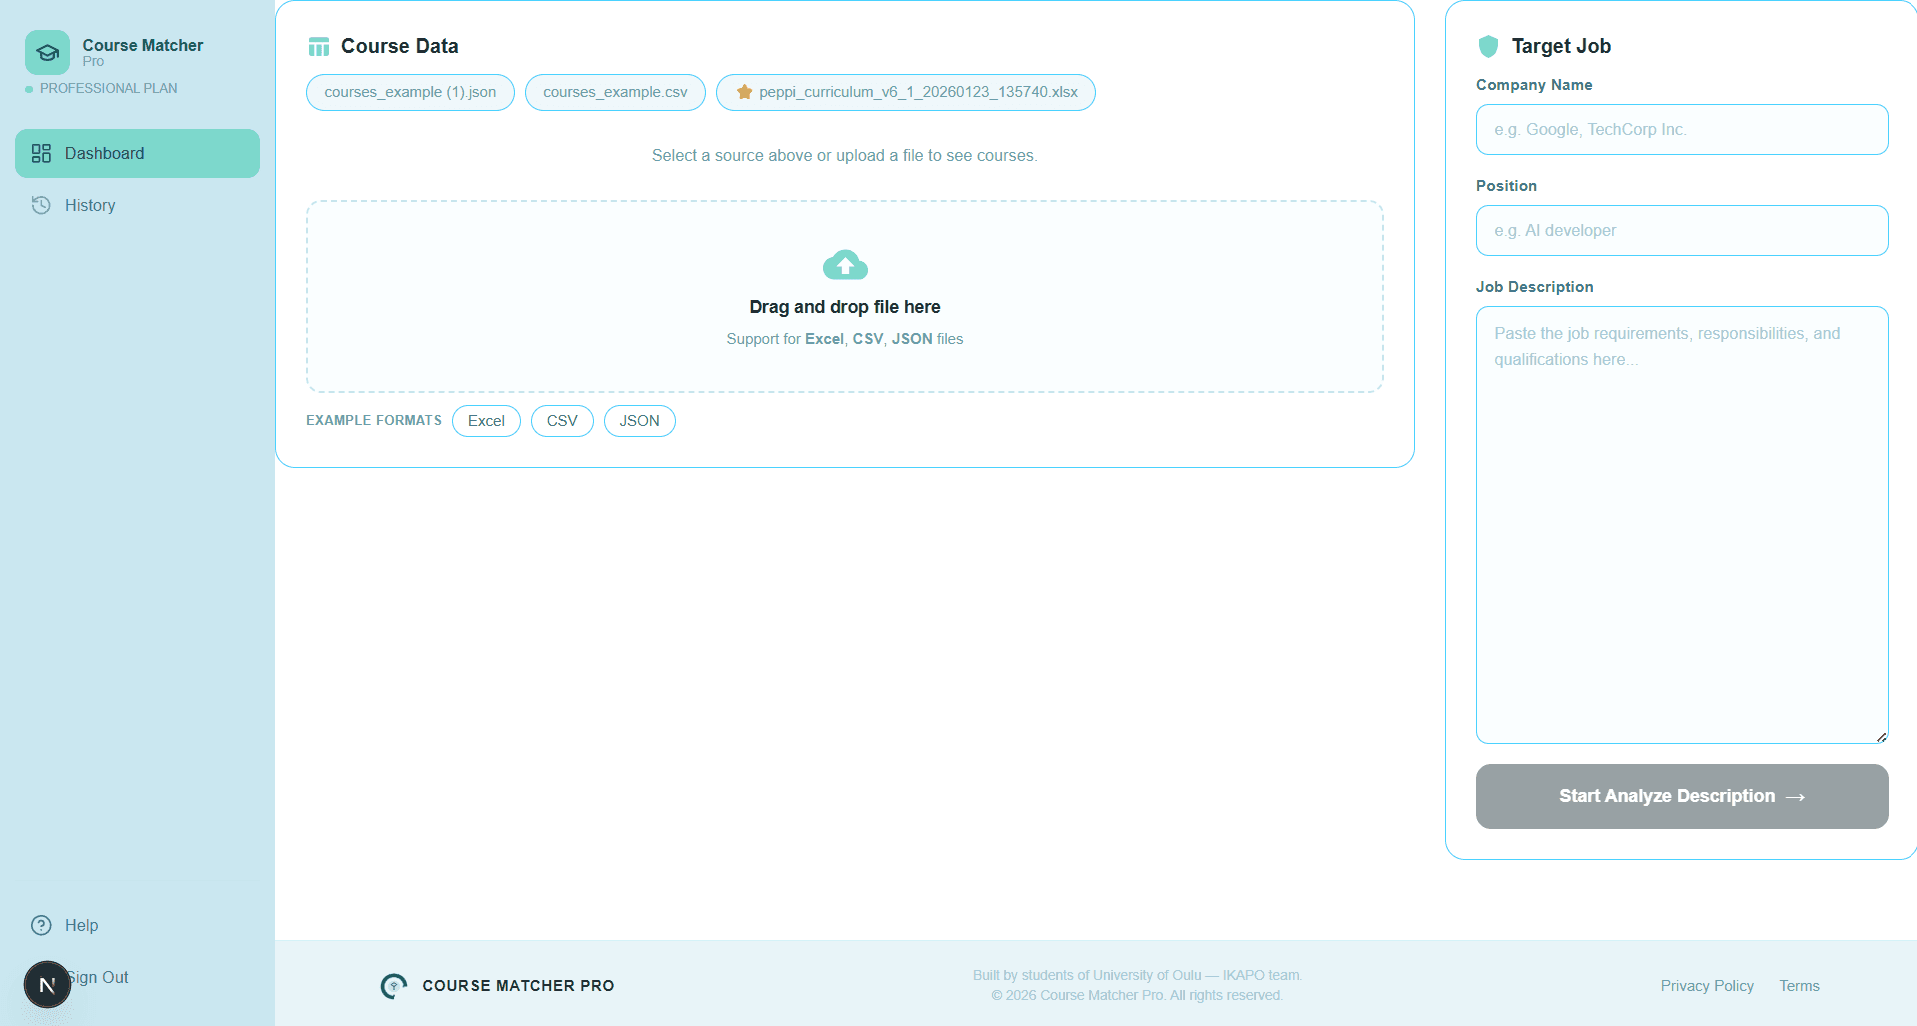The height and width of the screenshot is (1026, 1917).
Task: Open the Terms link
Action: click(1799, 986)
